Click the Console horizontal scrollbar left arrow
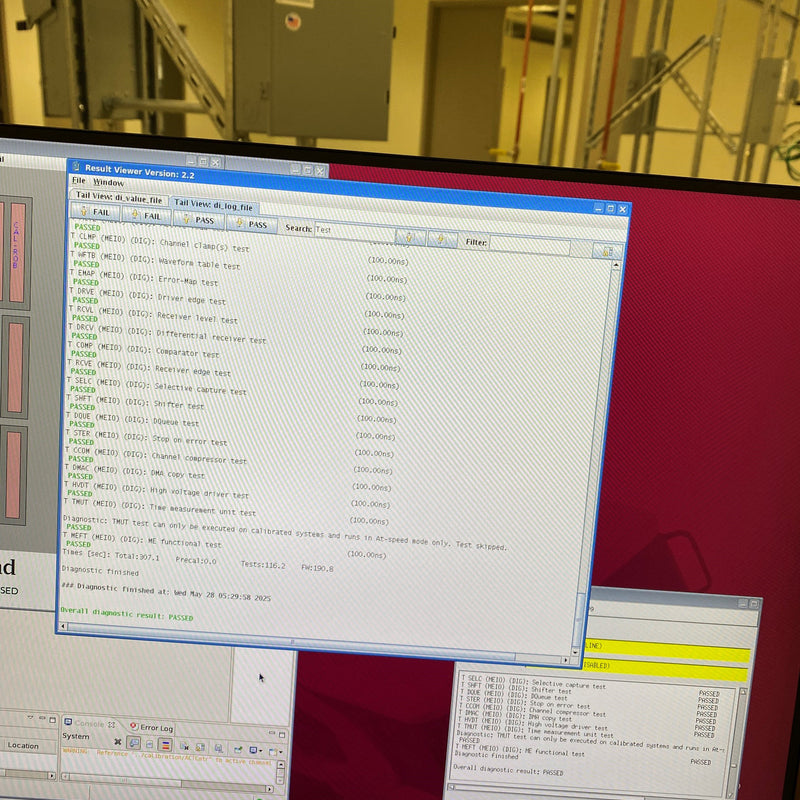Screen dimensions: 800x800 (x=65, y=776)
